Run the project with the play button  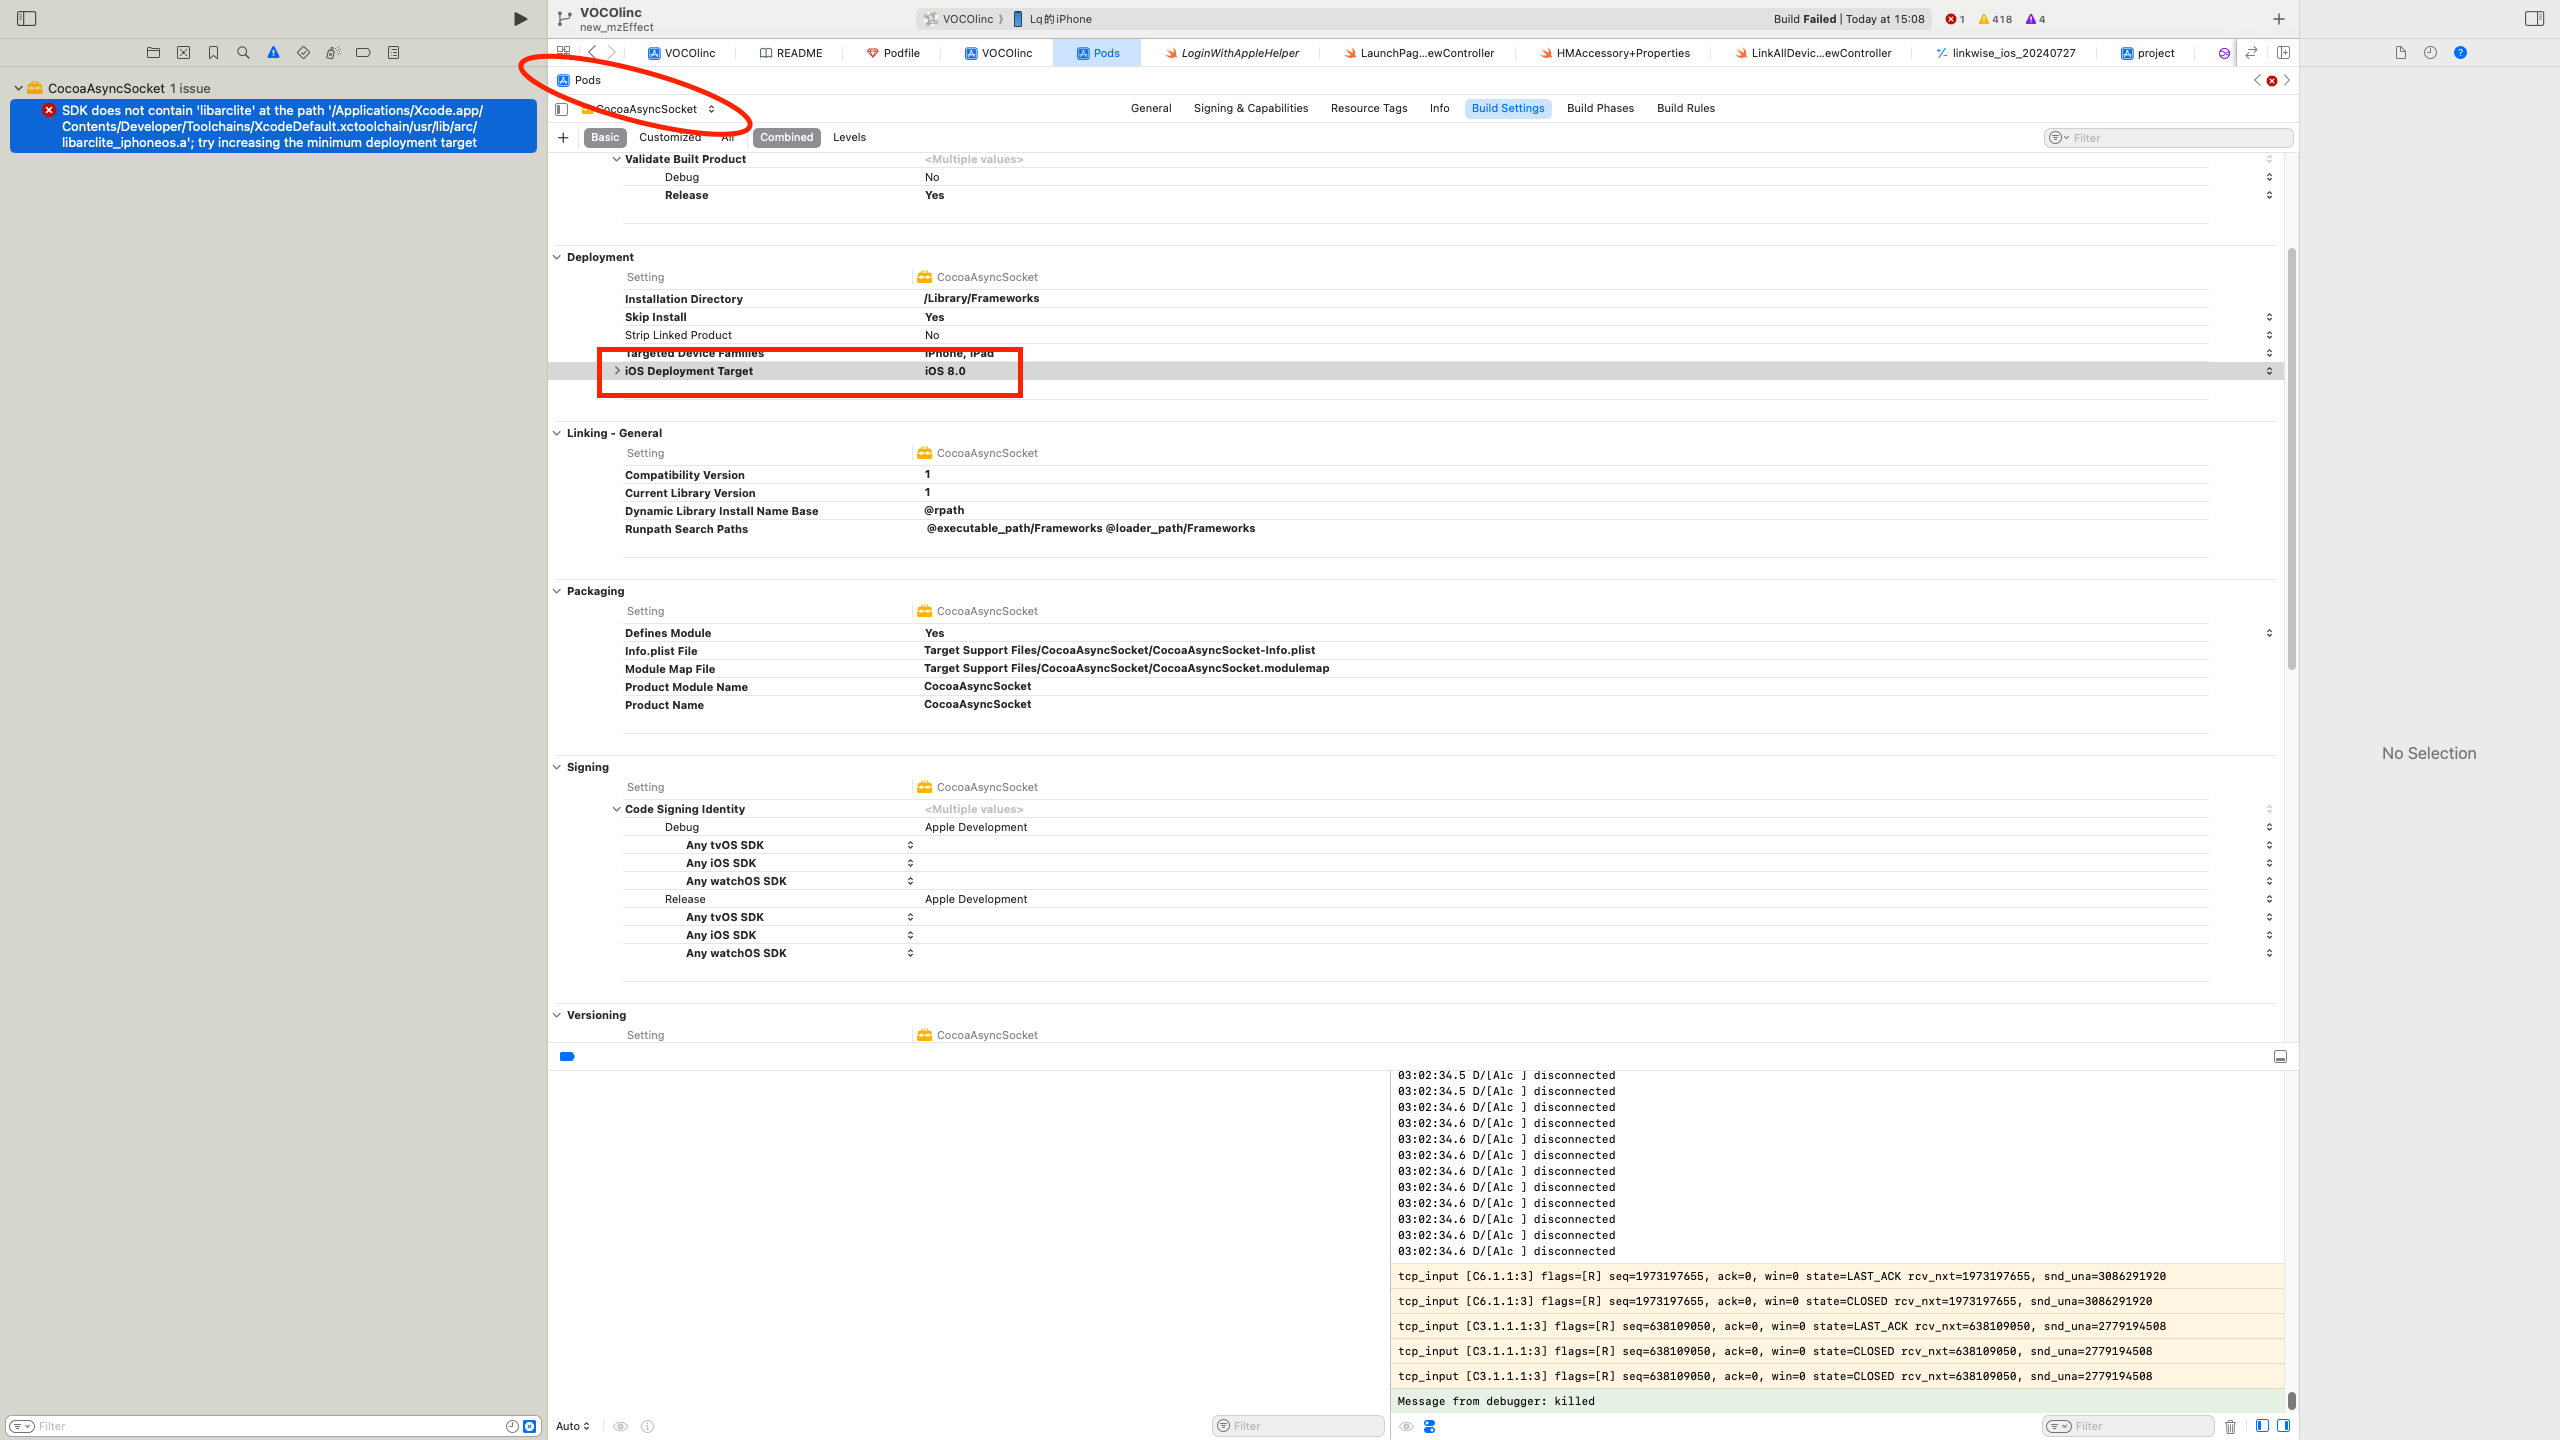(x=520, y=19)
